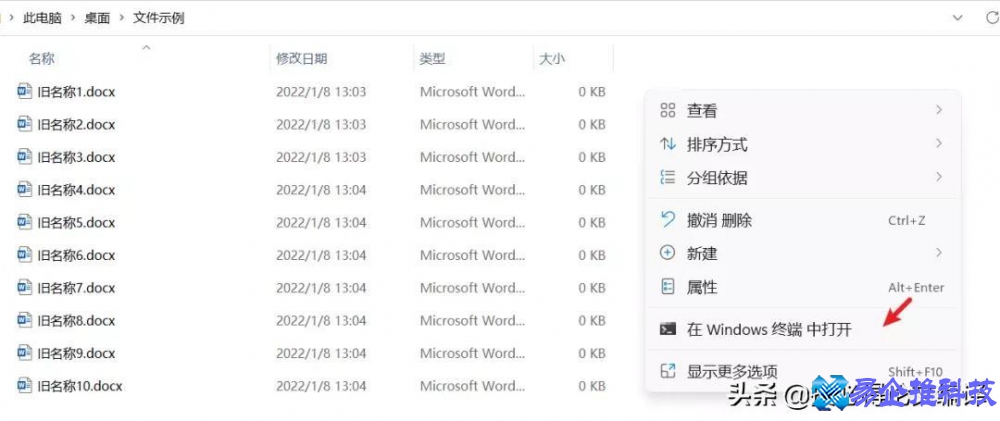1000x421 pixels.
Task: Click the Word icon of 旧名称6.docx
Action: (24, 255)
